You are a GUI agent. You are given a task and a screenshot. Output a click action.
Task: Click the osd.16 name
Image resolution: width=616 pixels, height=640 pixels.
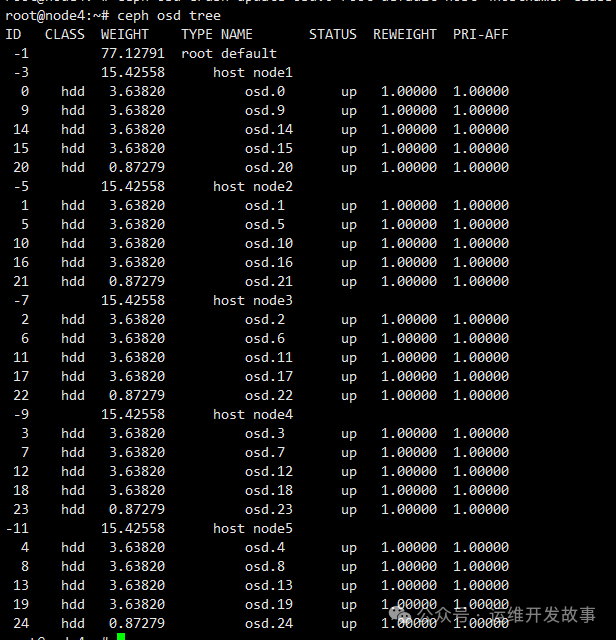pos(269,262)
